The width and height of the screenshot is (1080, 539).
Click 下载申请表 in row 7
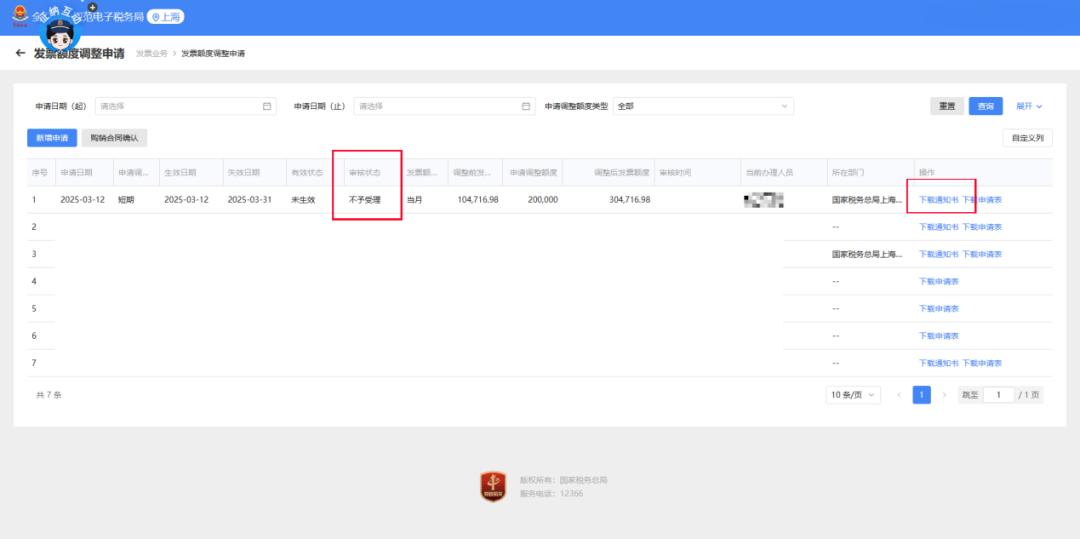click(x=982, y=363)
